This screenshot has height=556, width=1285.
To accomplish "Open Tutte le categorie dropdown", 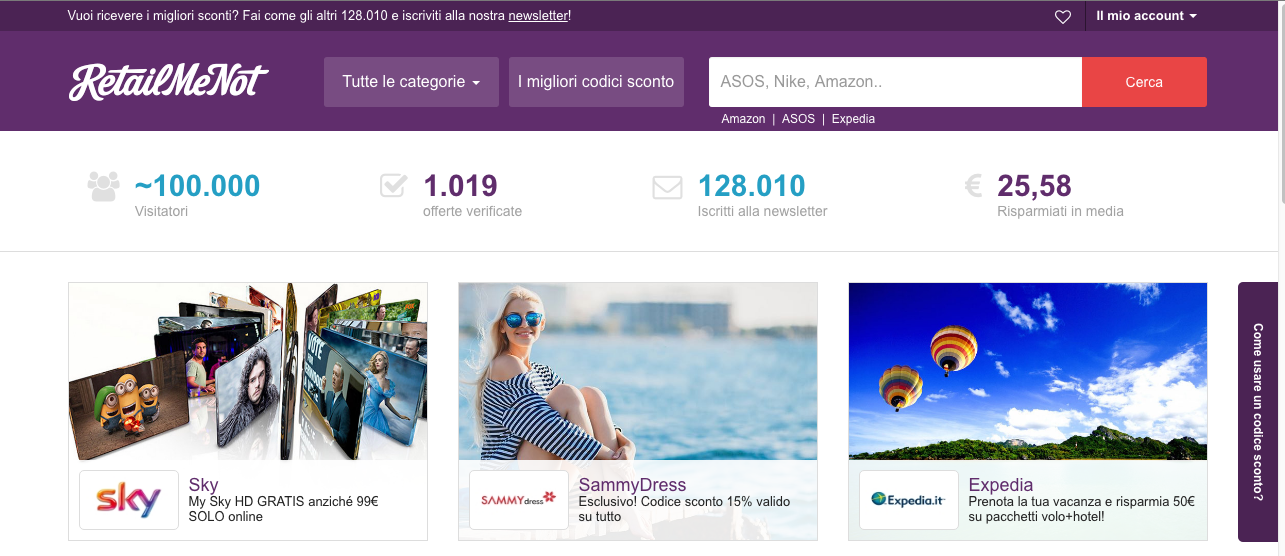I will click(411, 82).
